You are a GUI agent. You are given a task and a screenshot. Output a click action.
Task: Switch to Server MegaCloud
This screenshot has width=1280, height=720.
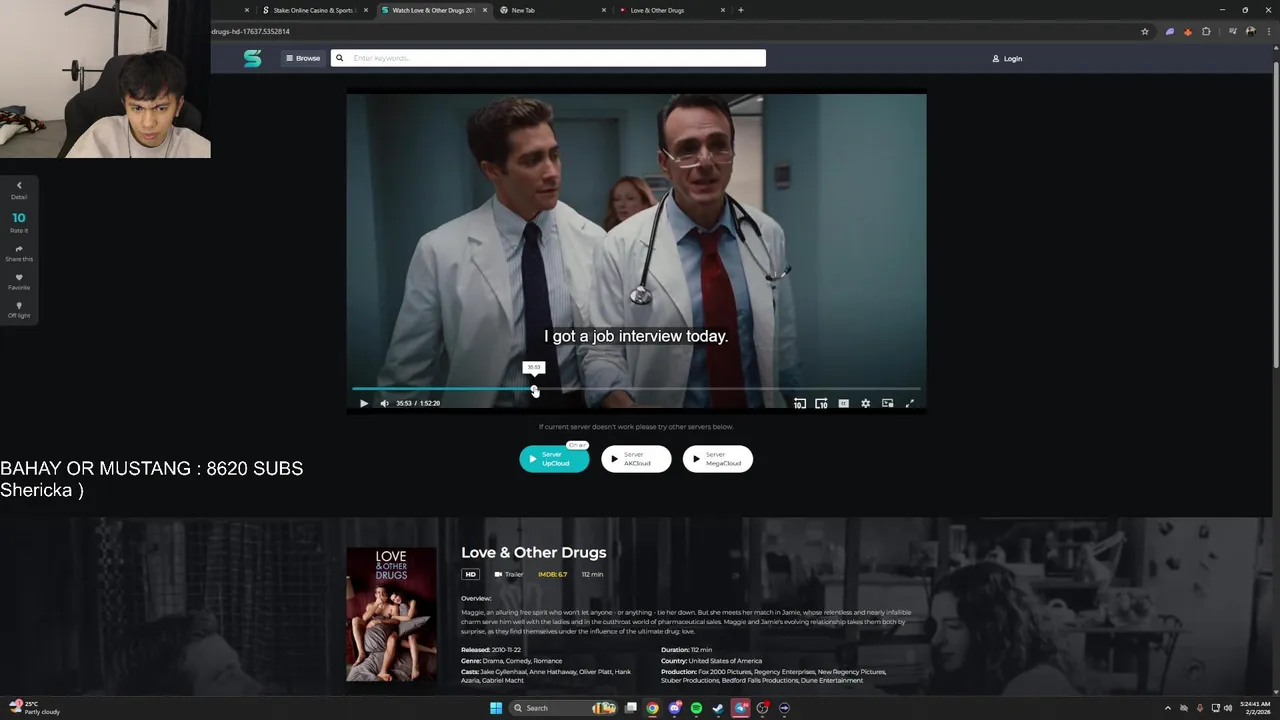(718, 459)
